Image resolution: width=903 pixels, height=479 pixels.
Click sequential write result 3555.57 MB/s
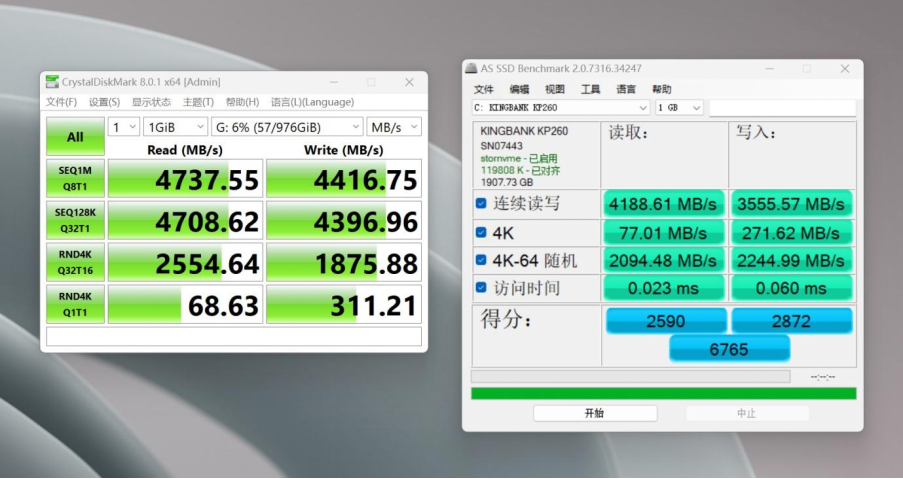point(791,204)
